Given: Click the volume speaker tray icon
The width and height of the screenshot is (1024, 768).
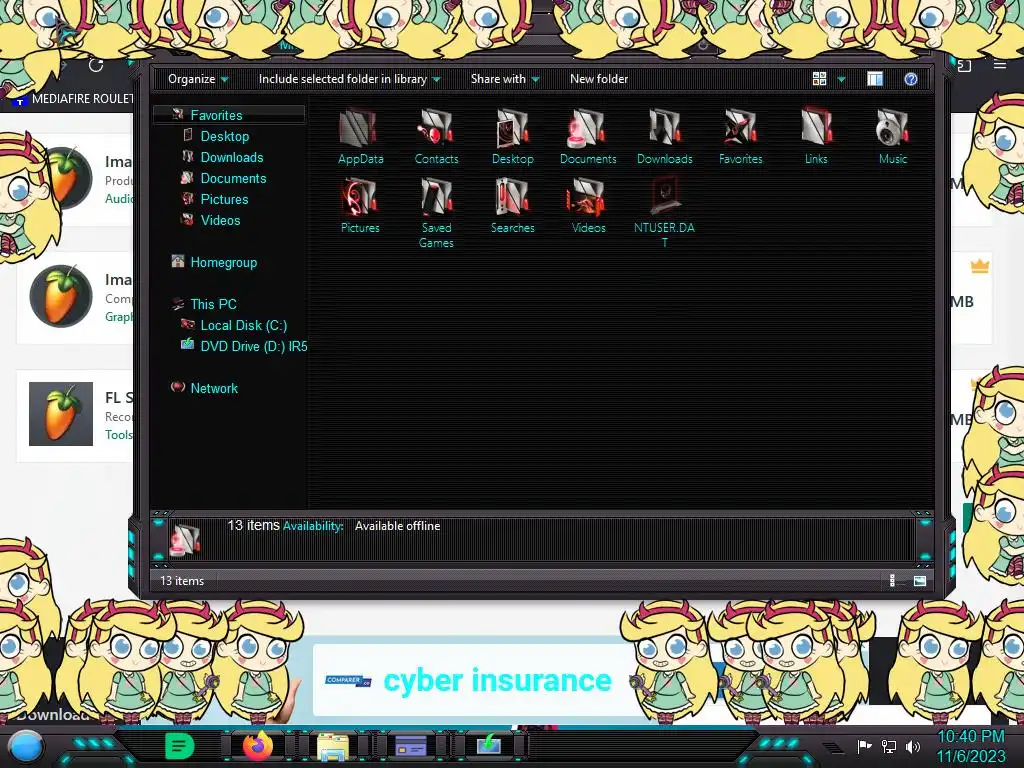Looking at the screenshot, I should click(x=913, y=746).
